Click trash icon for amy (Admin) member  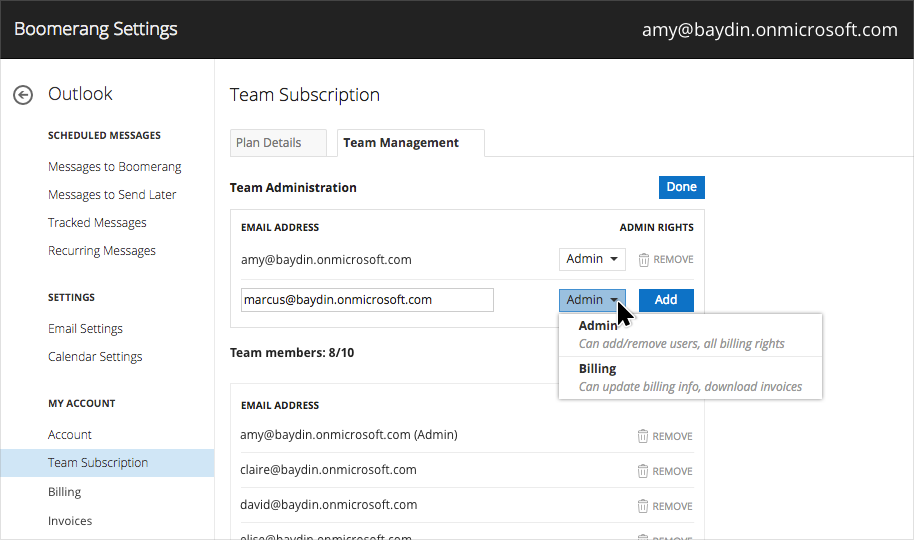pos(642,436)
